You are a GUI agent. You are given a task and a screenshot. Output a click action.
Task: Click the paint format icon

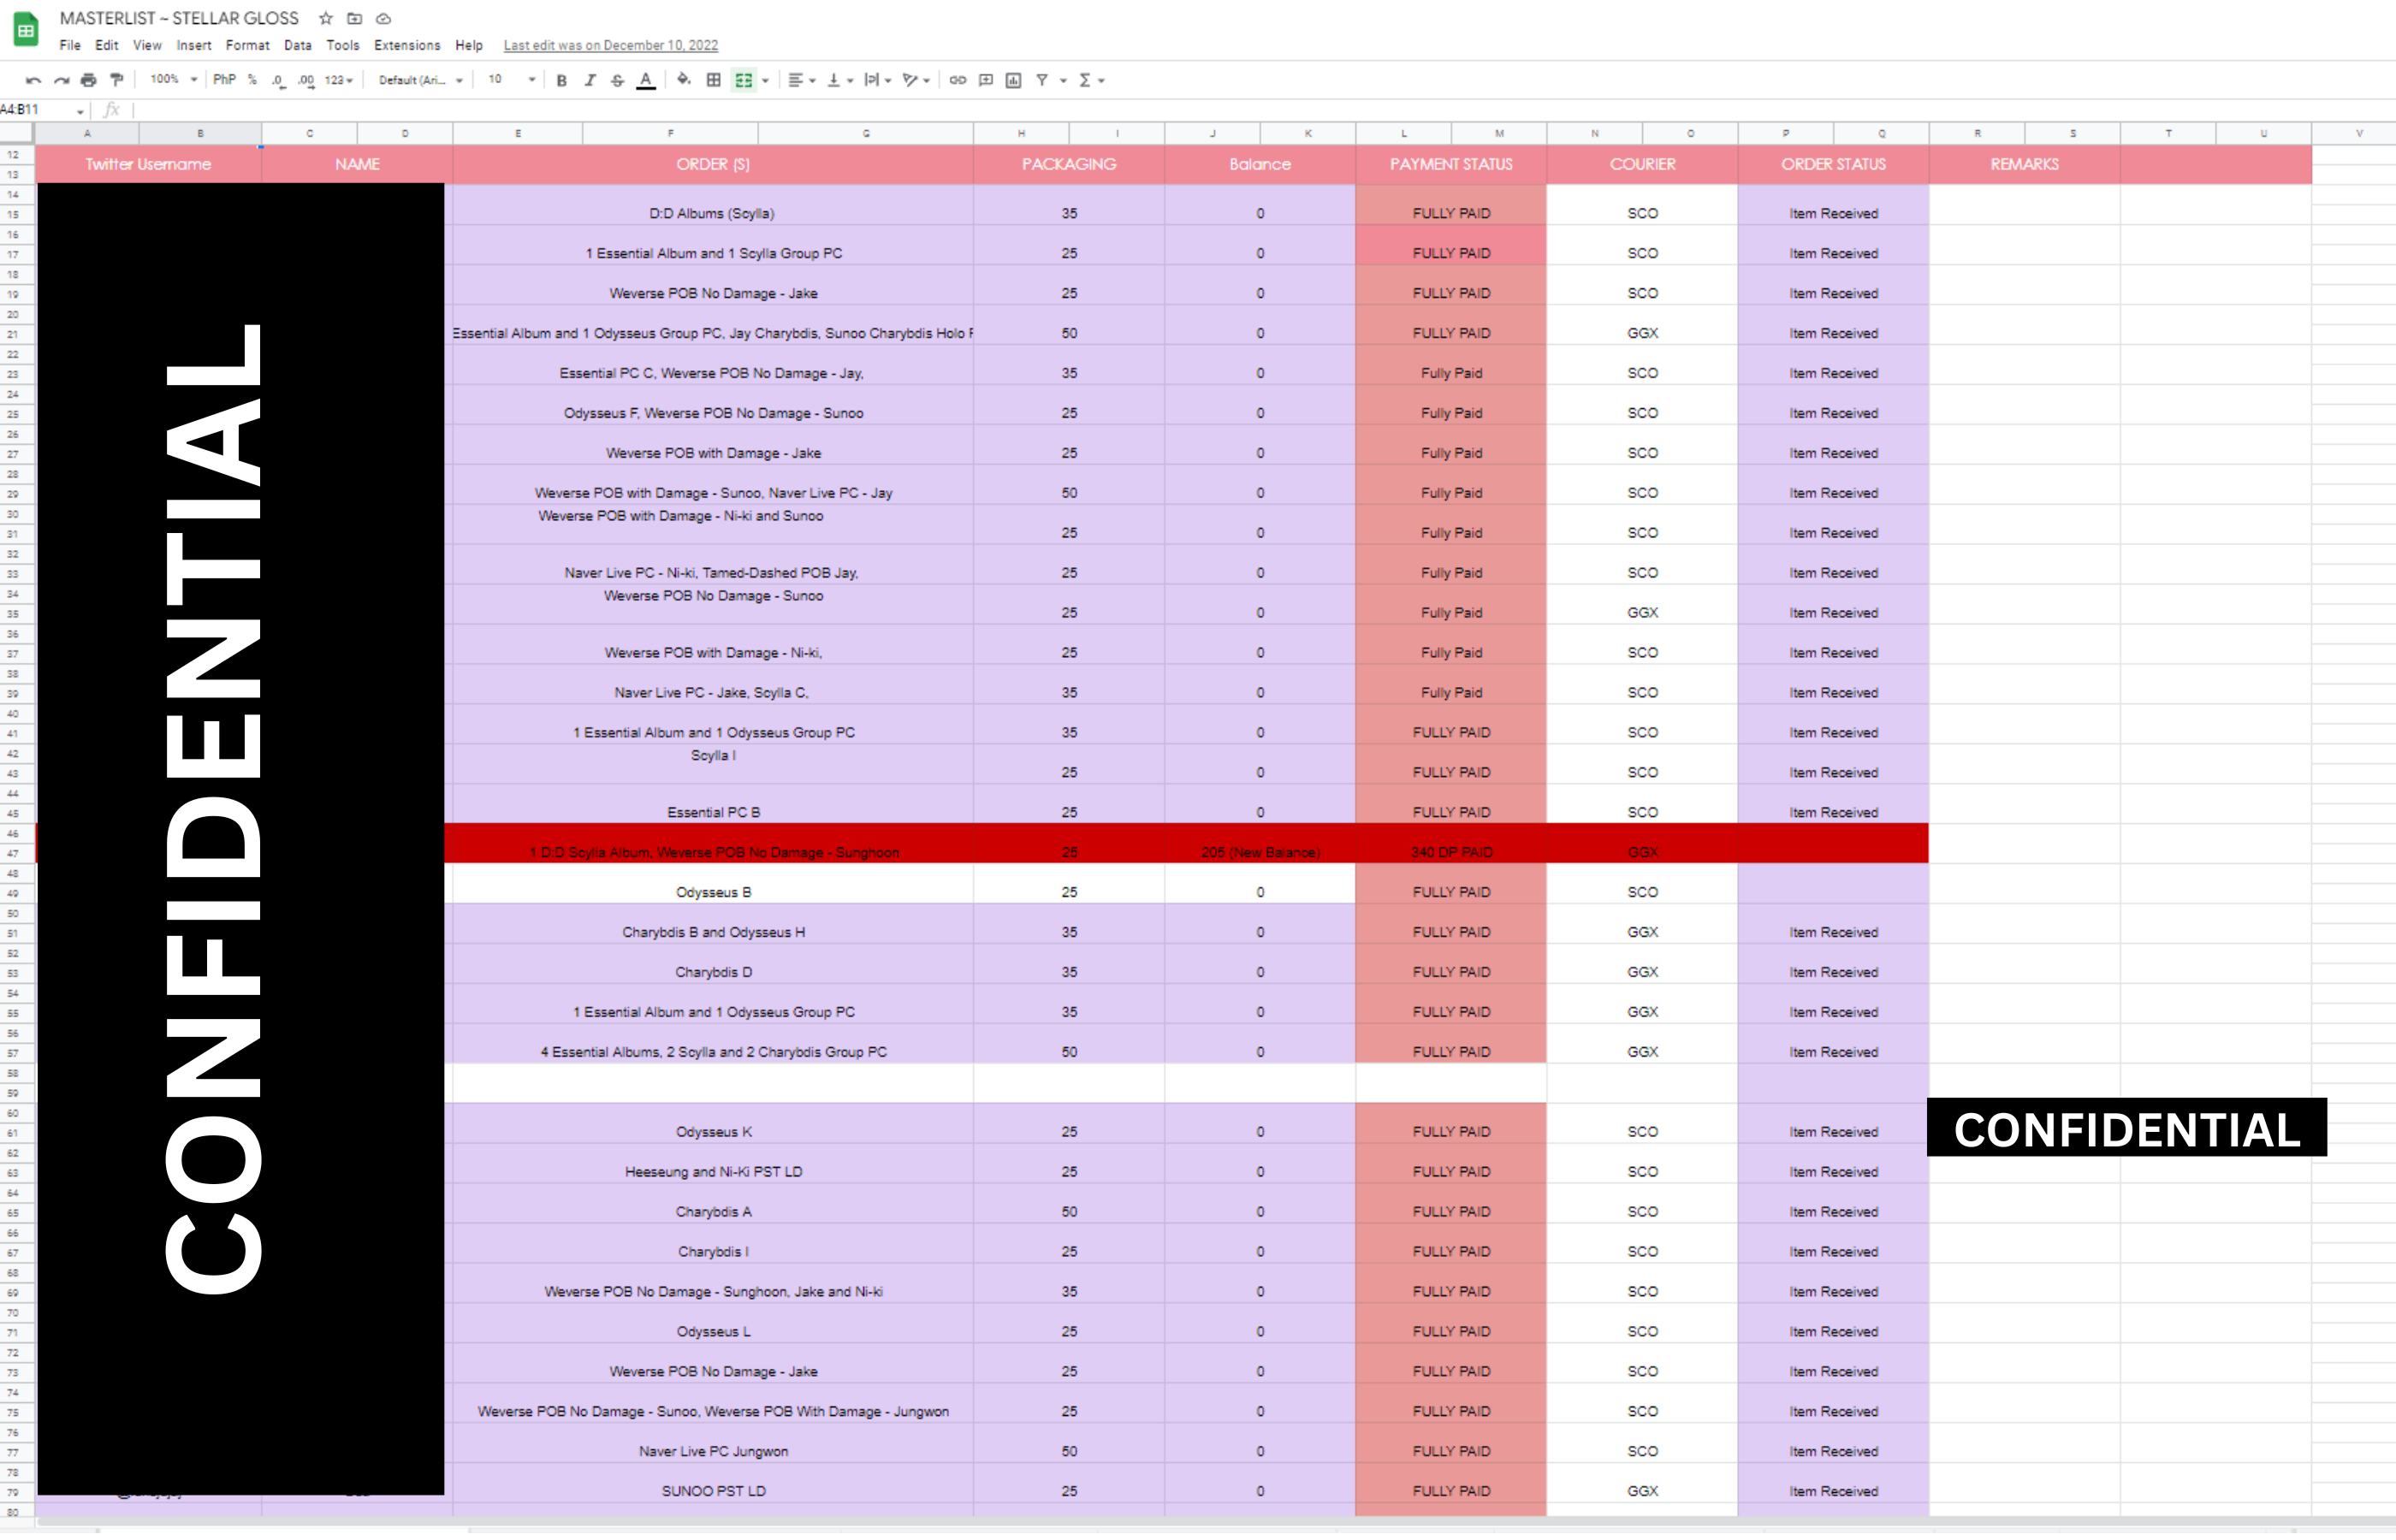(117, 80)
